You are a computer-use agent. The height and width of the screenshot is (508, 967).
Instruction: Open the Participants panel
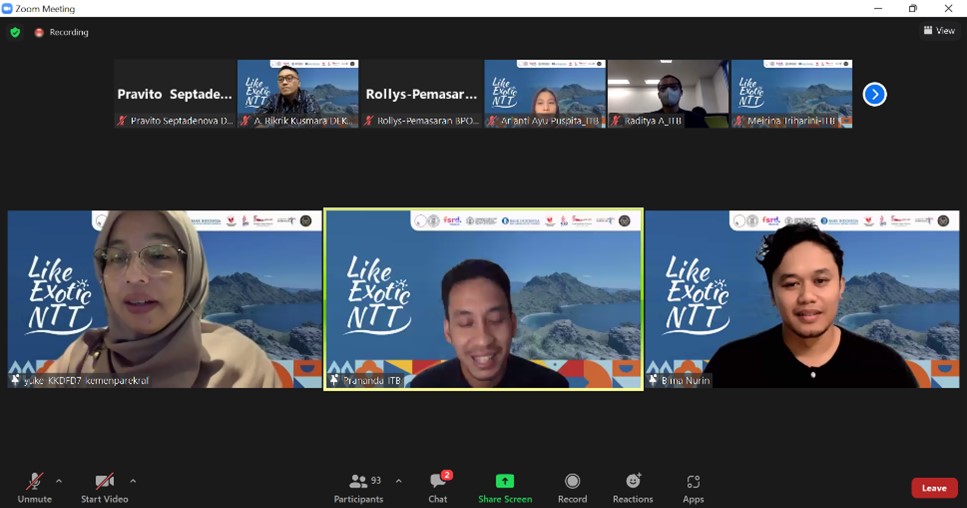(359, 488)
